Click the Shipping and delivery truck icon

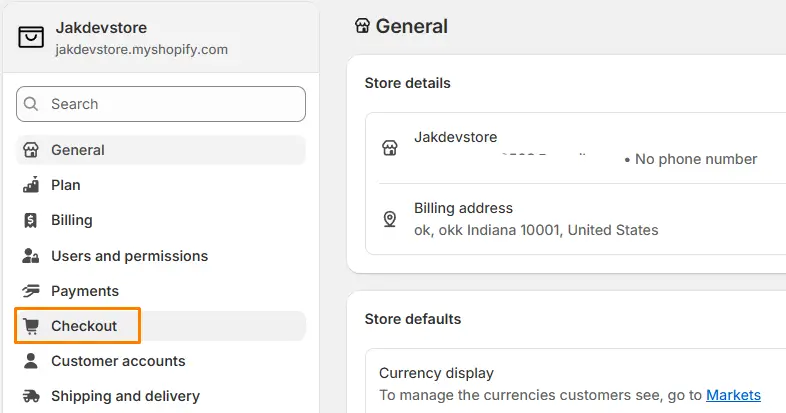pyautogui.click(x=31, y=396)
